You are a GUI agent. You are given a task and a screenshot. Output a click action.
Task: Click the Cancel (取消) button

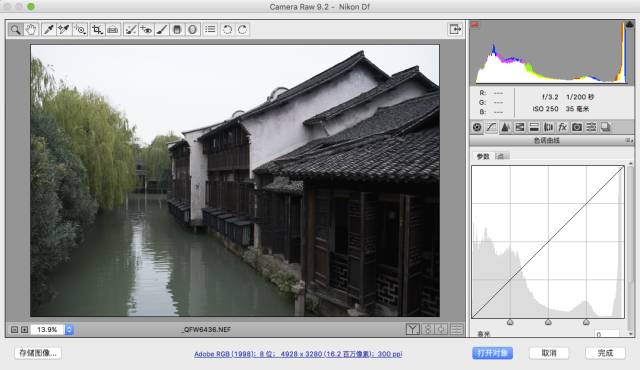(549, 353)
